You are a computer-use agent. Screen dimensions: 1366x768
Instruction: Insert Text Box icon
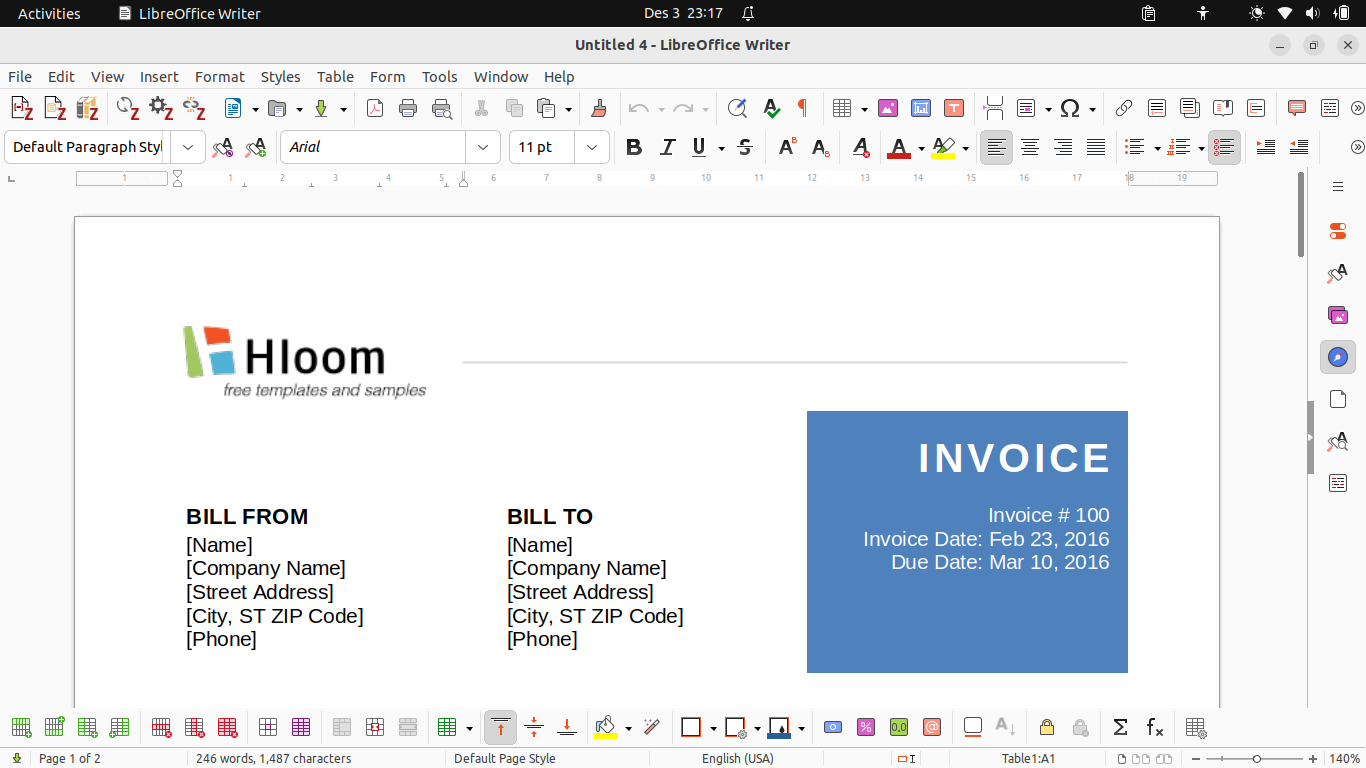tap(954, 108)
